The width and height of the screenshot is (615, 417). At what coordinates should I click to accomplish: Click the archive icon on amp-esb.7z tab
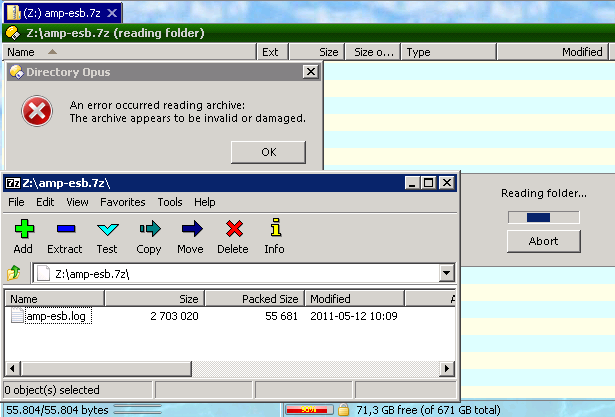14,13
